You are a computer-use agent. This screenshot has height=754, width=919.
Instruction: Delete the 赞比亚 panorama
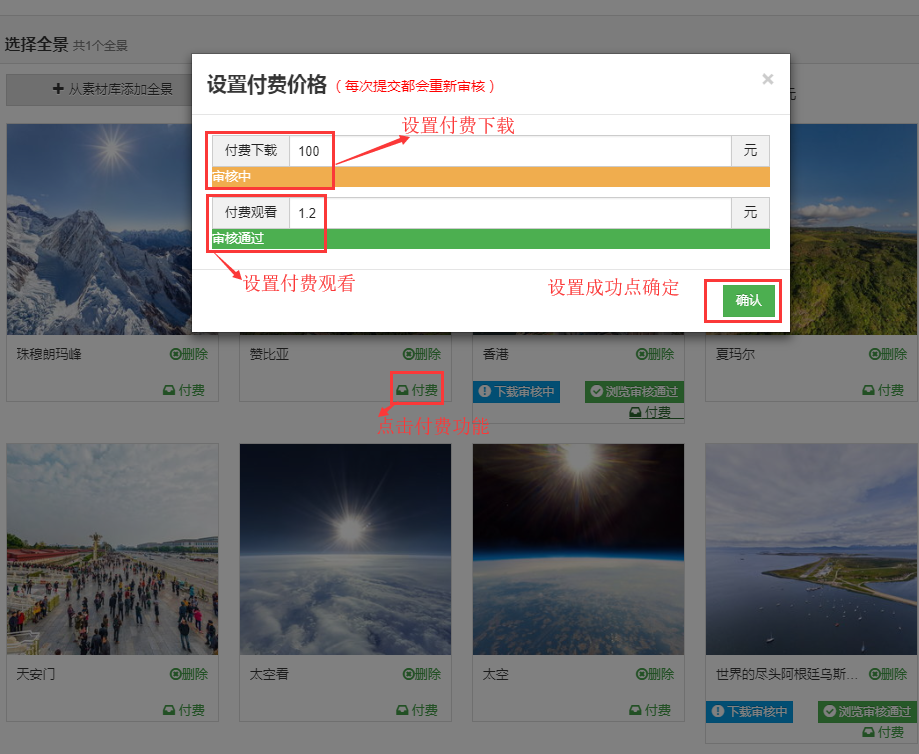click(x=422, y=354)
